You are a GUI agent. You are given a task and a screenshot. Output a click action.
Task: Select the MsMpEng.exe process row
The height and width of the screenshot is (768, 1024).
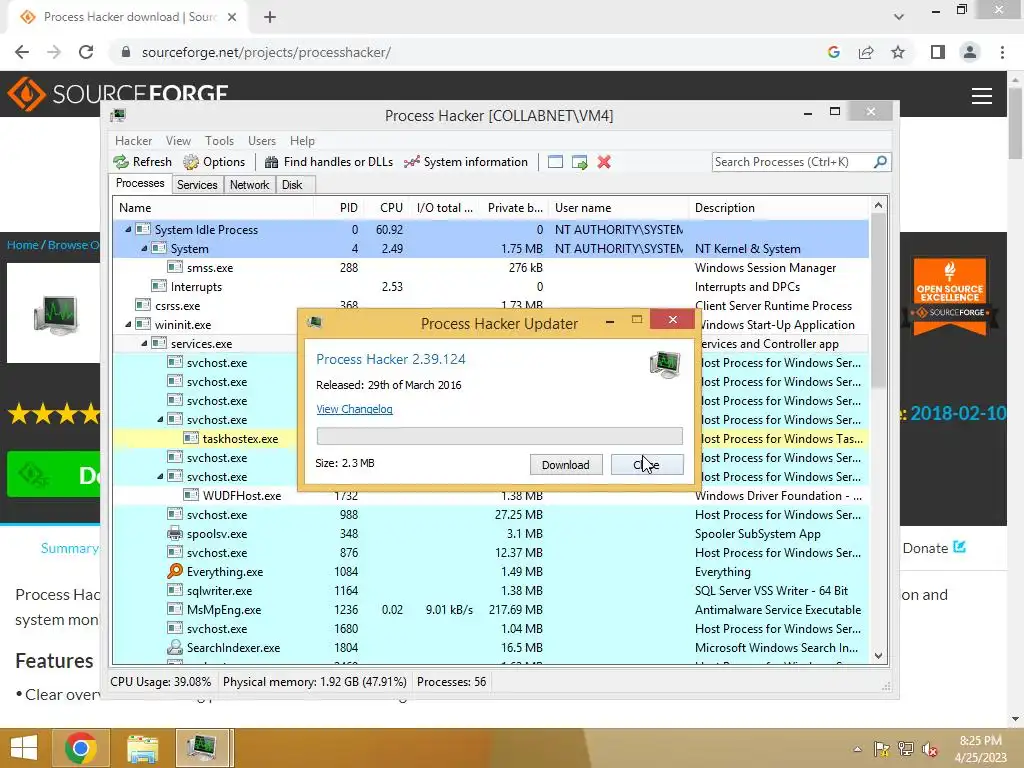point(491,609)
